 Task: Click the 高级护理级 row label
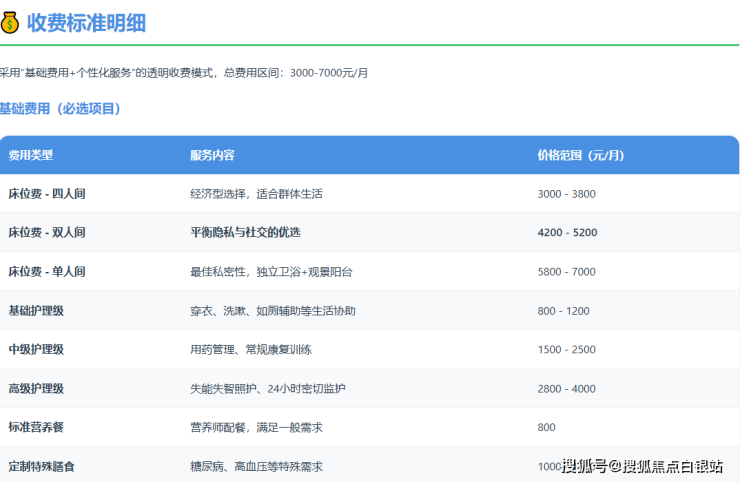pyautogui.click(x=36, y=388)
